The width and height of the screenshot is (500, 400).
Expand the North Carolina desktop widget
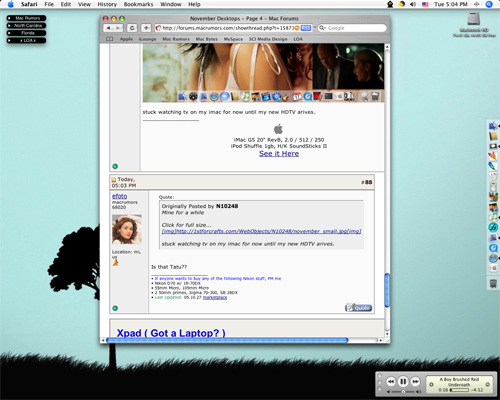(26, 26)
